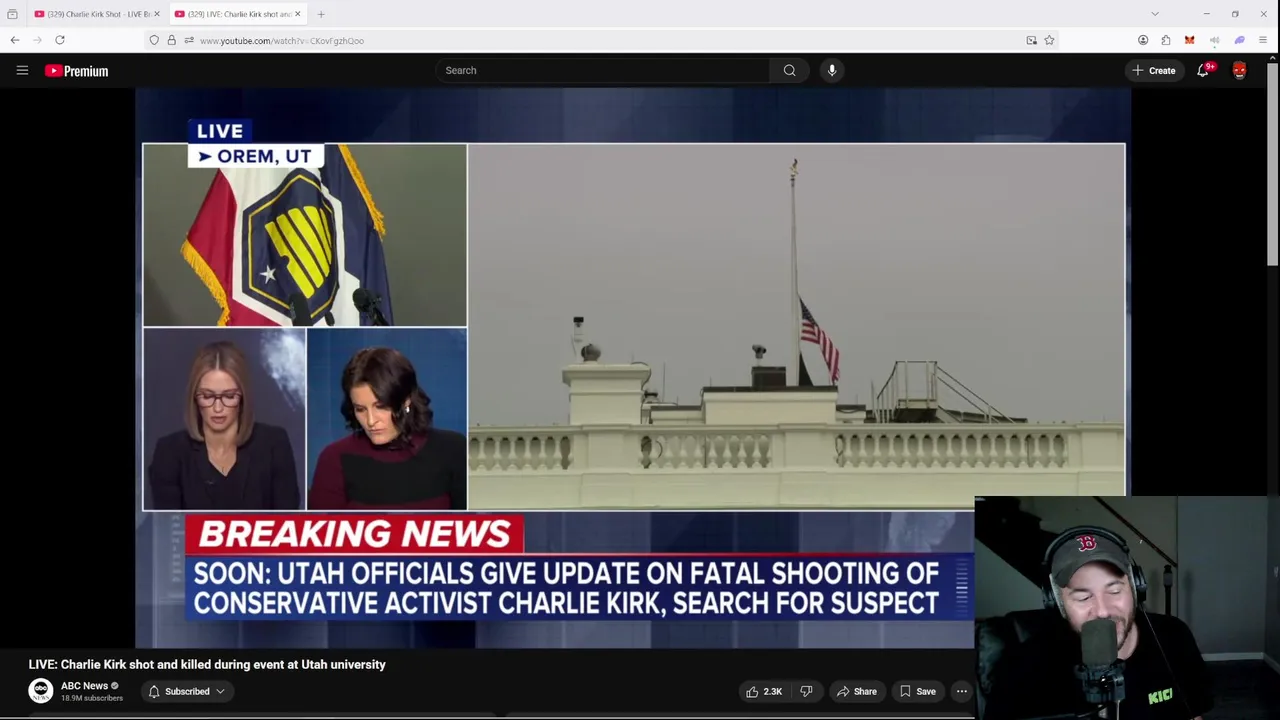1280x720 pixels.
Task: Close the 'Charlie Kirk Shot - LIVE' tab
Action: coord(157,14)
